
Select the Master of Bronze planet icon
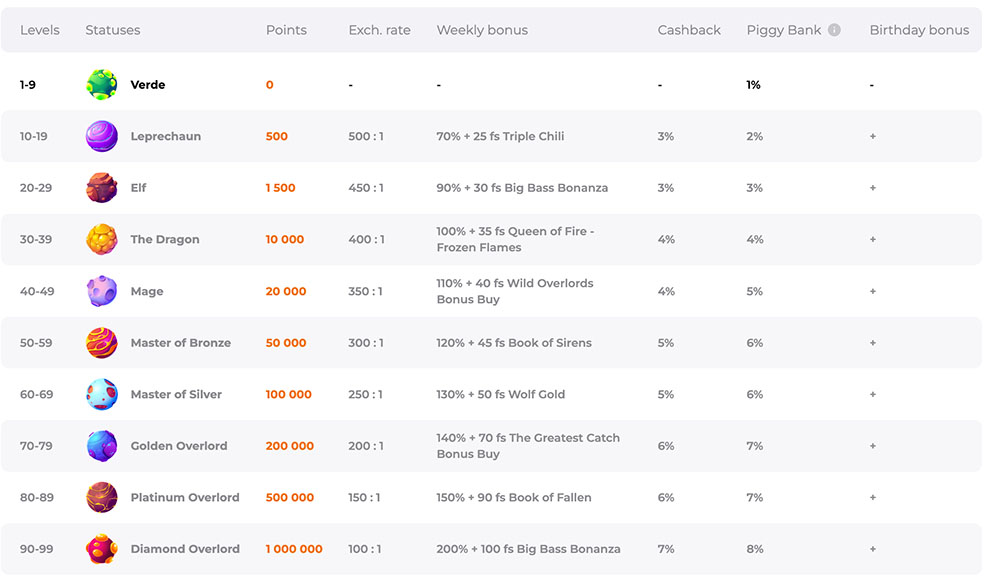click(x=102, y=343)
